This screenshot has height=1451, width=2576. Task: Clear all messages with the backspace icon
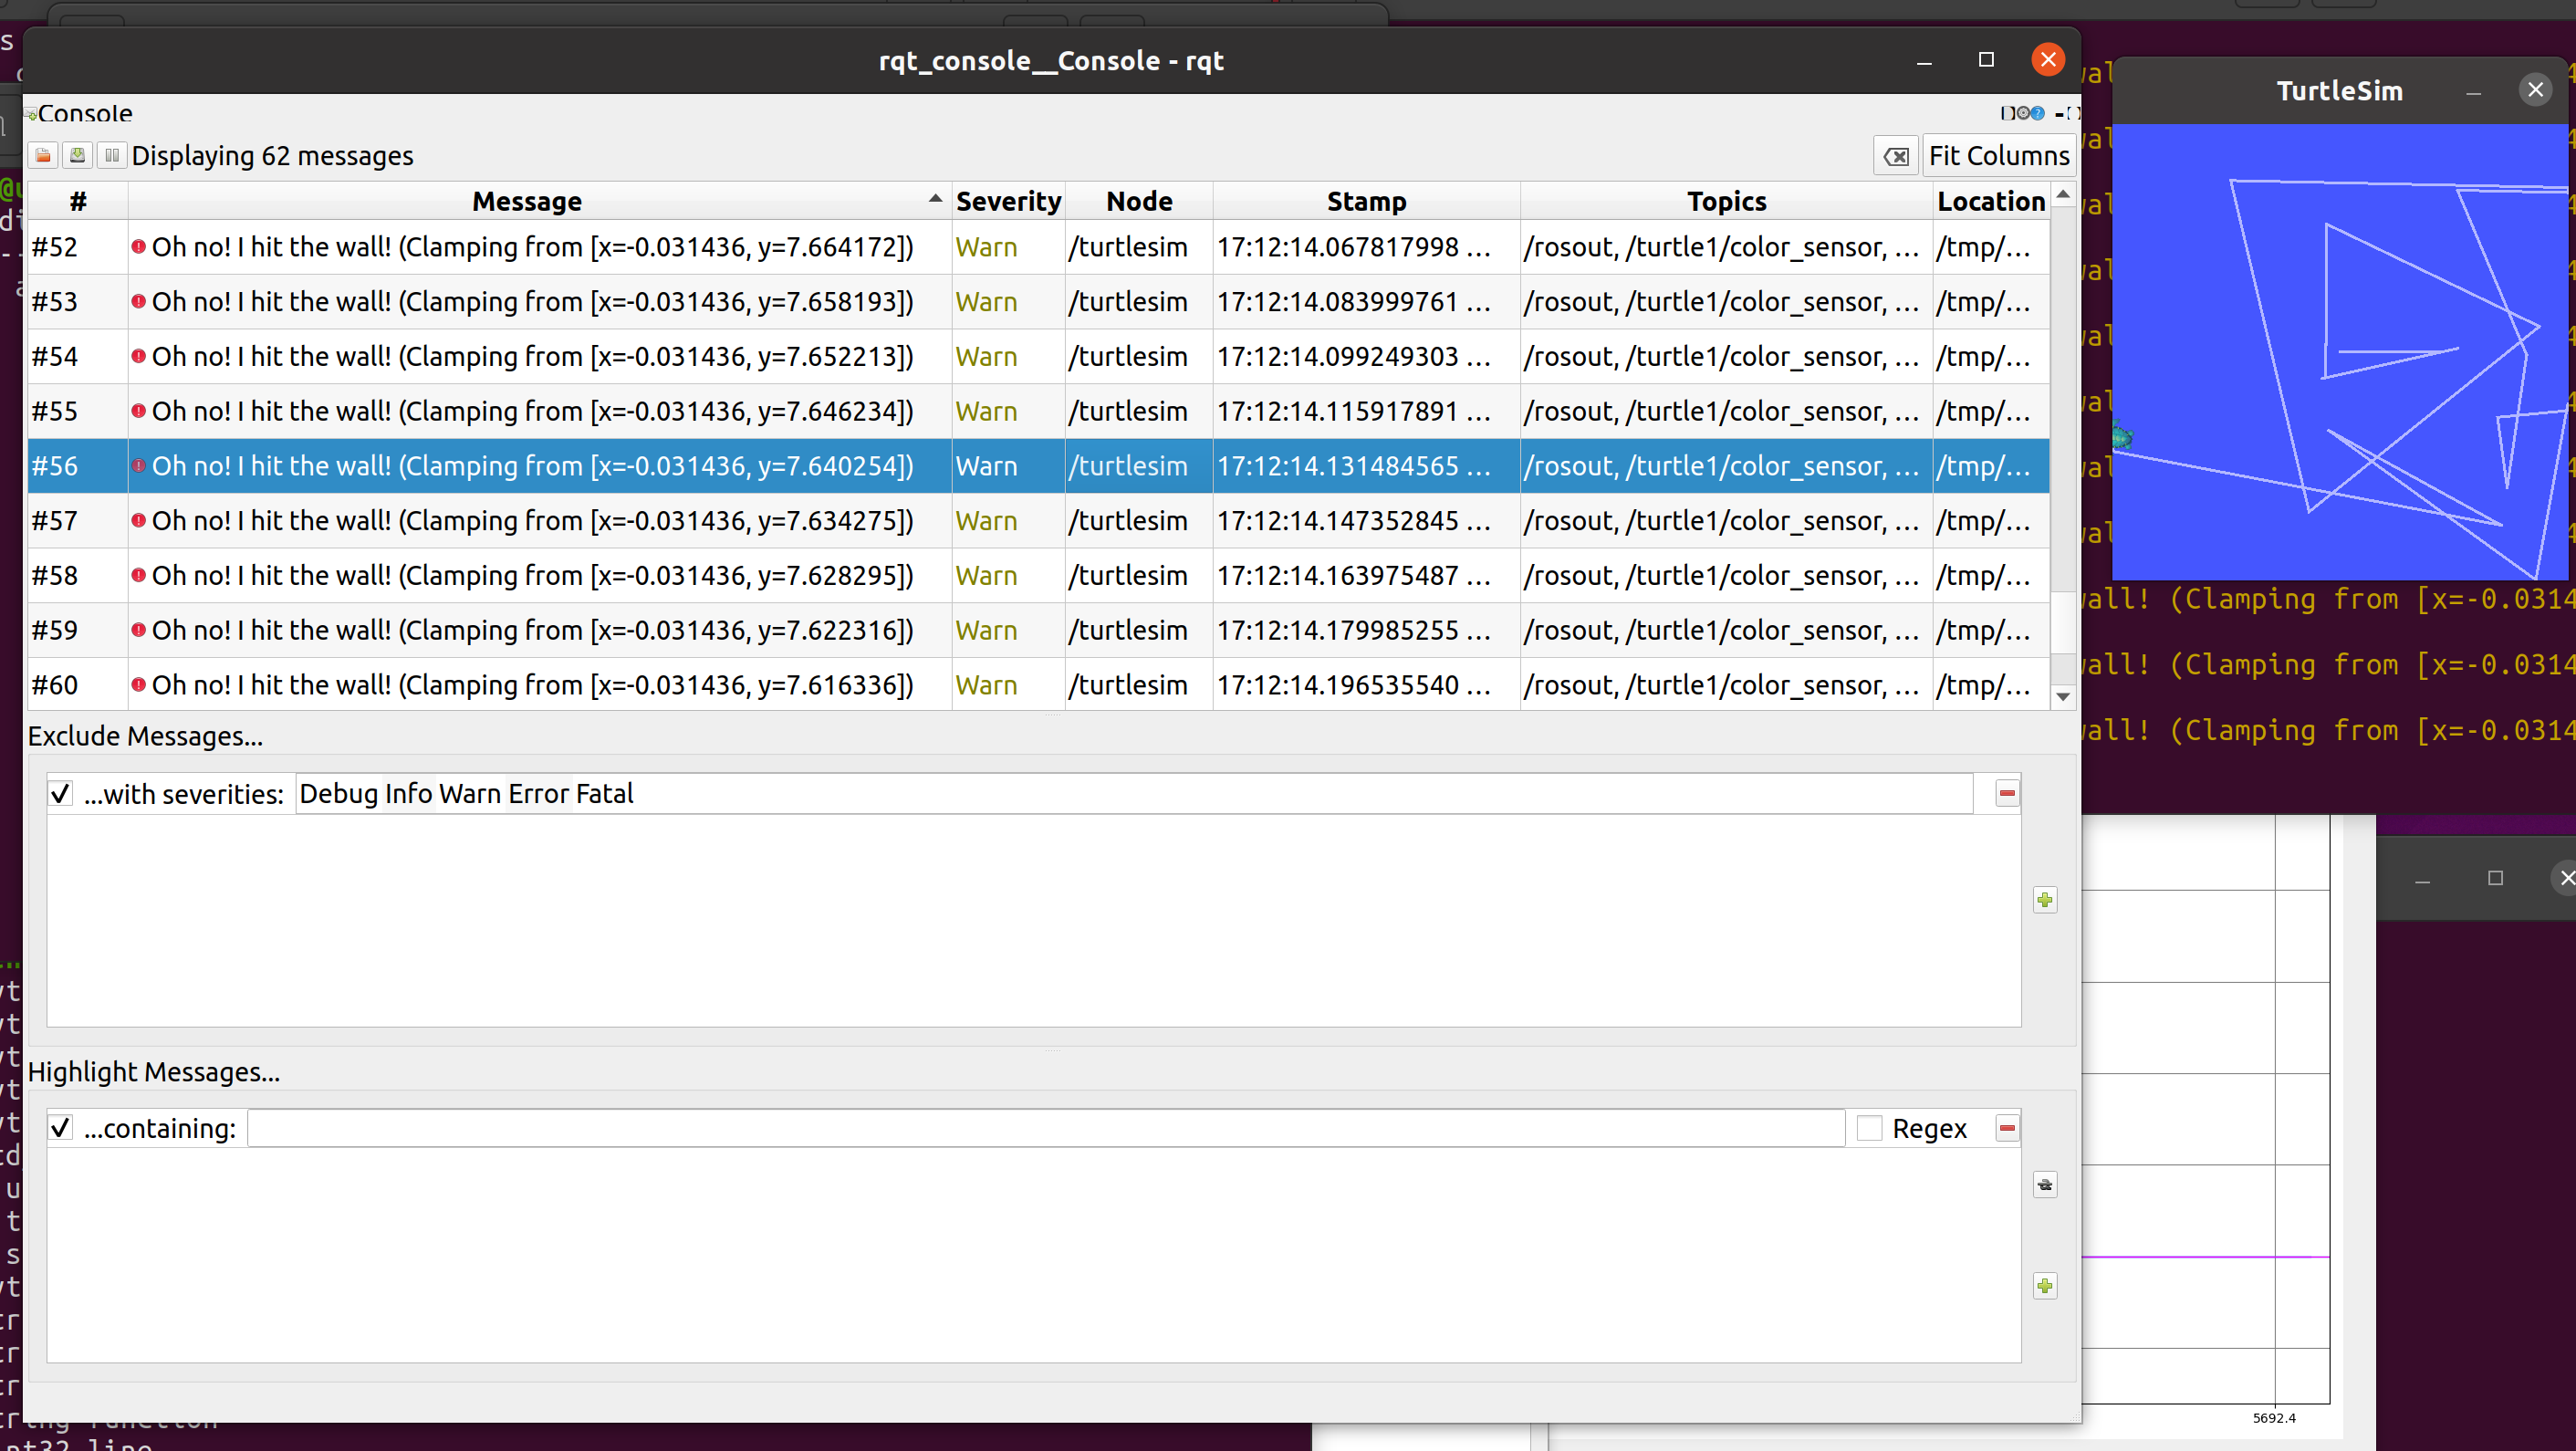tap(1895, 157)
